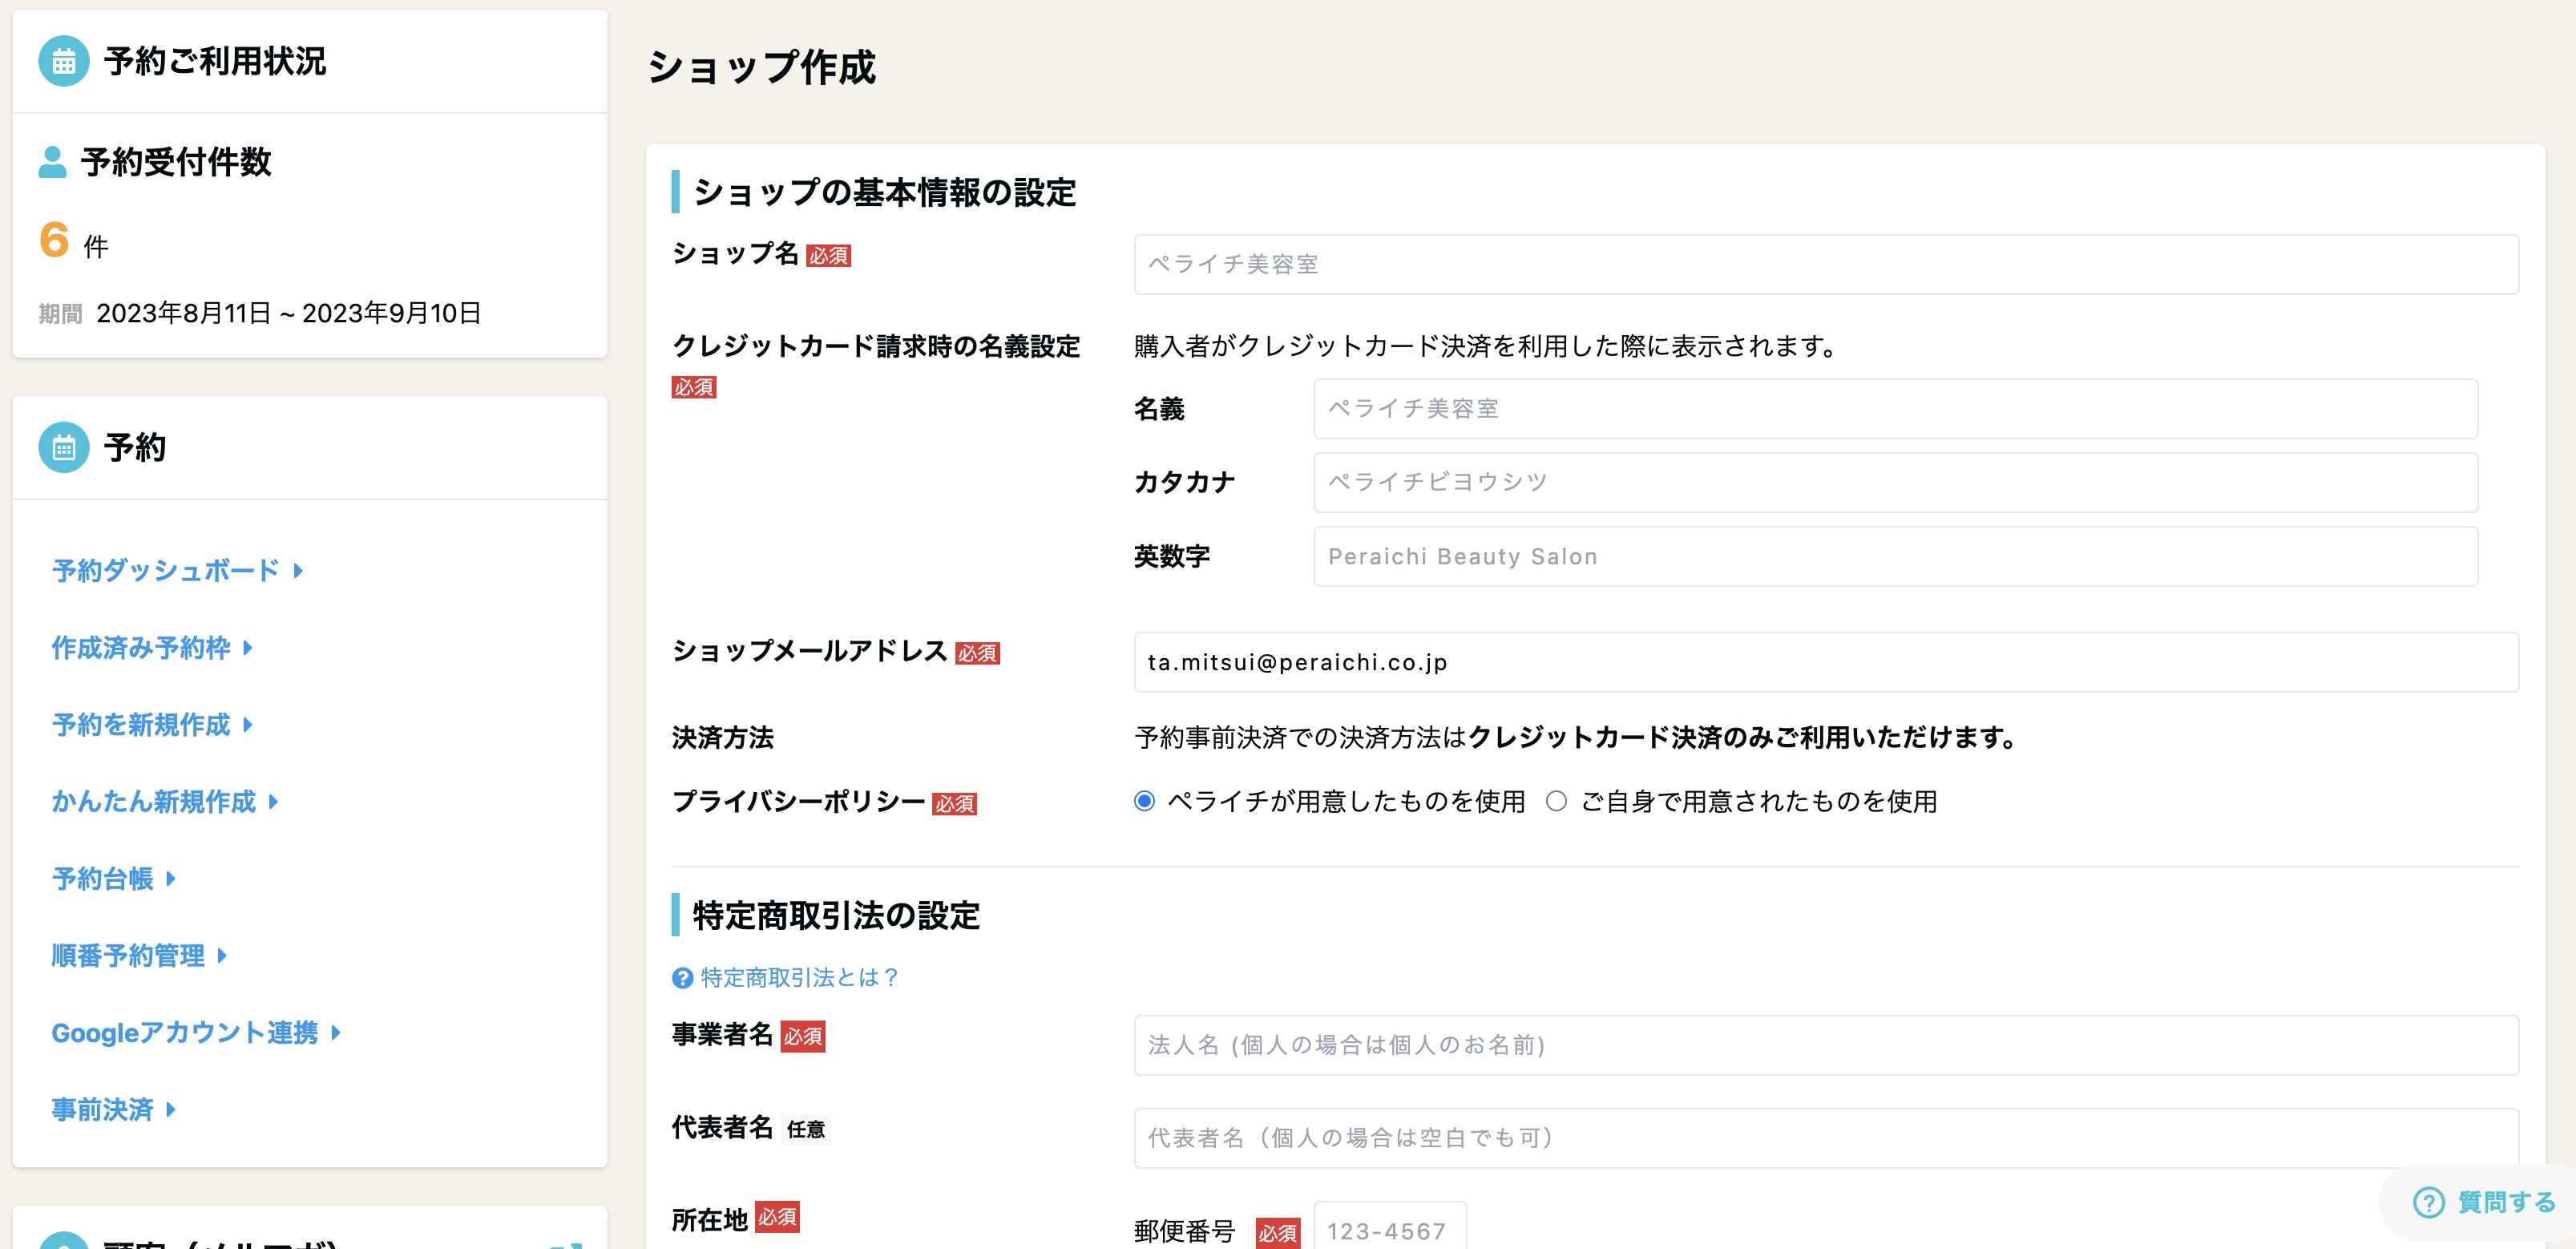Select ペライチが用意したものを使用 radio button

1145,801
